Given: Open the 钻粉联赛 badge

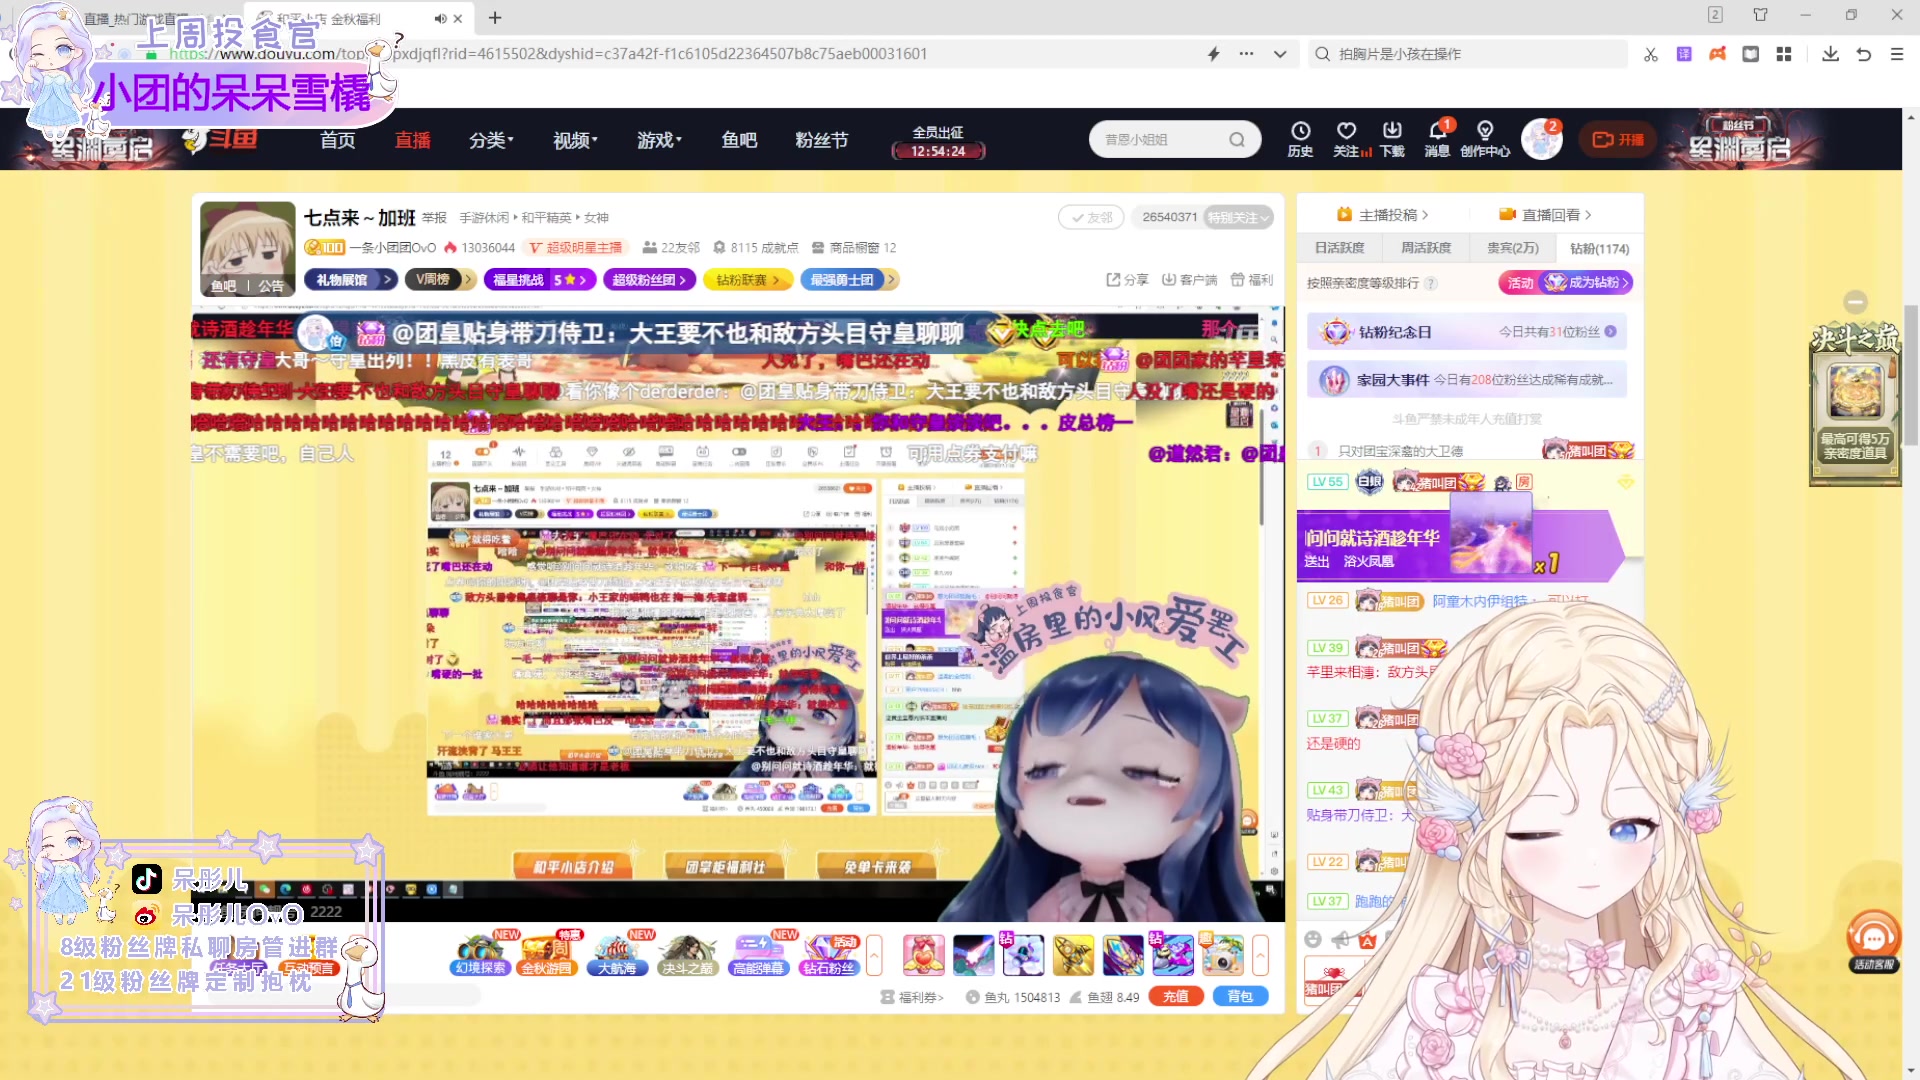Looking at the screenshot, I should (747, 280).
